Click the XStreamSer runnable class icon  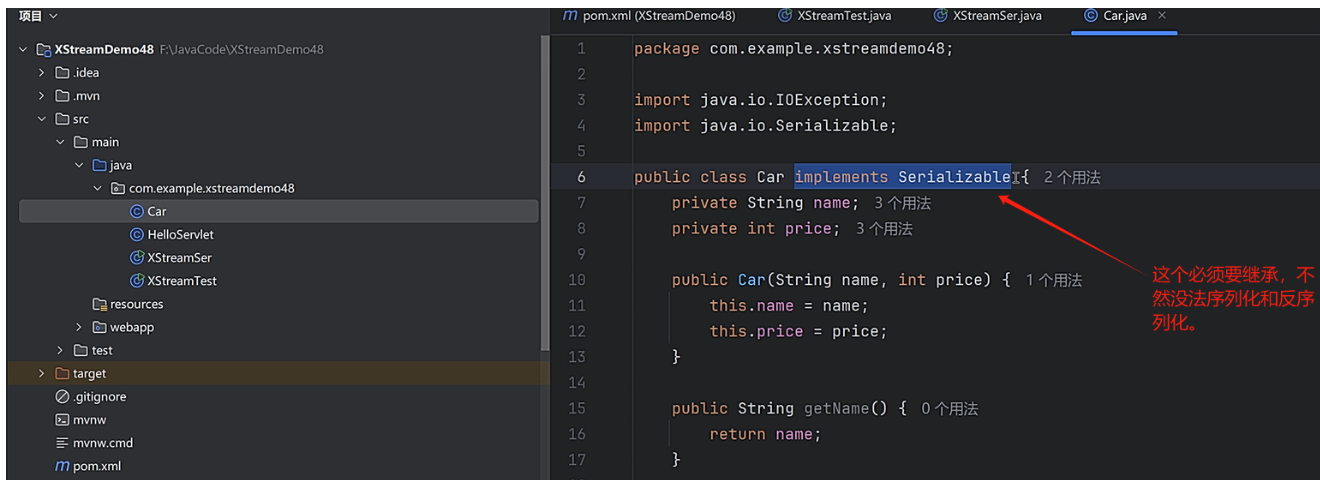(137, 257)
